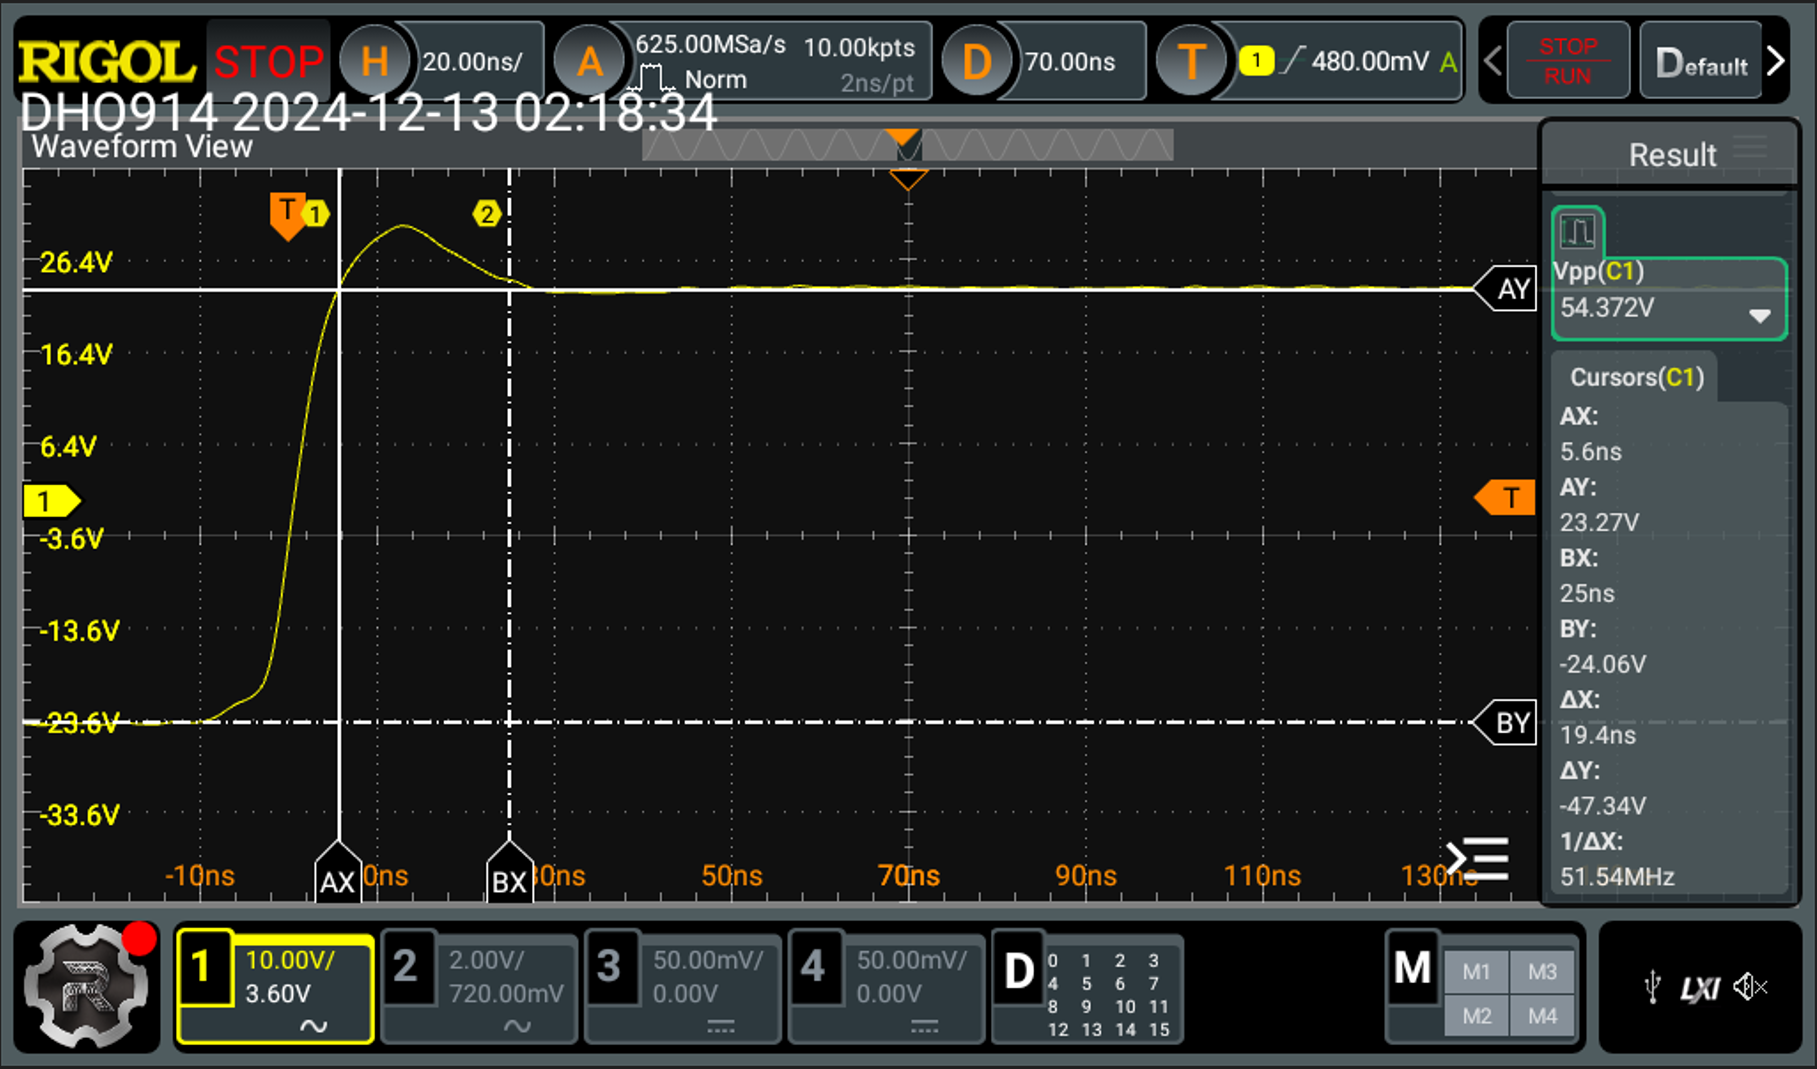This screenshot has width=1817, height=1069.
Task: Click the Vpp measurement pulse icon
Action: (x=1578, y=232)
